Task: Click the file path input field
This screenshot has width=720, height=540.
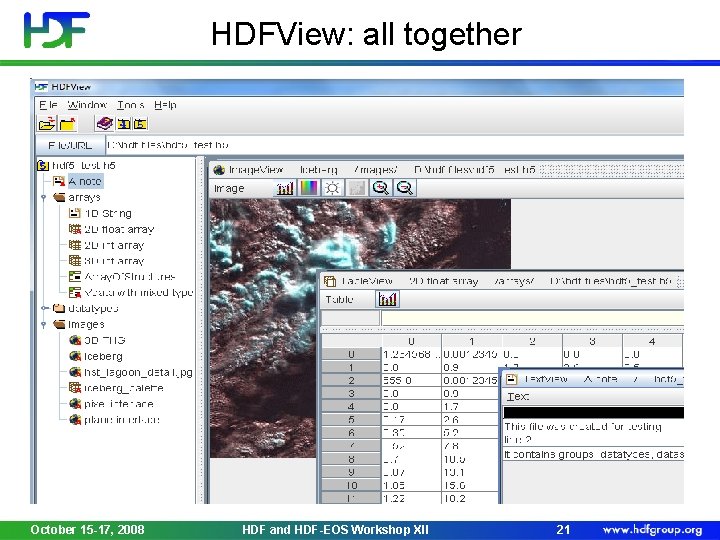Action: [394, 146]
